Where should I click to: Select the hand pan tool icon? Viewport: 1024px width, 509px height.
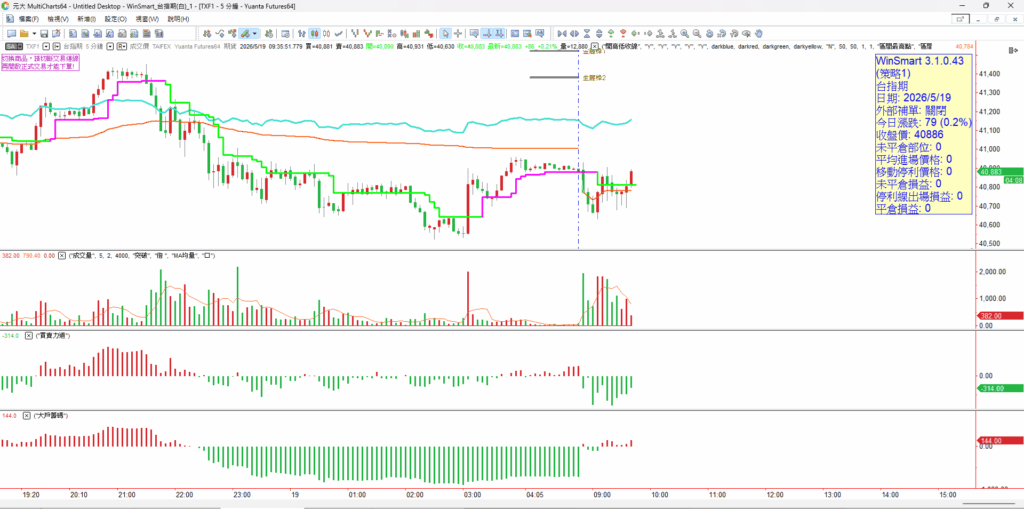coord(759,33)
